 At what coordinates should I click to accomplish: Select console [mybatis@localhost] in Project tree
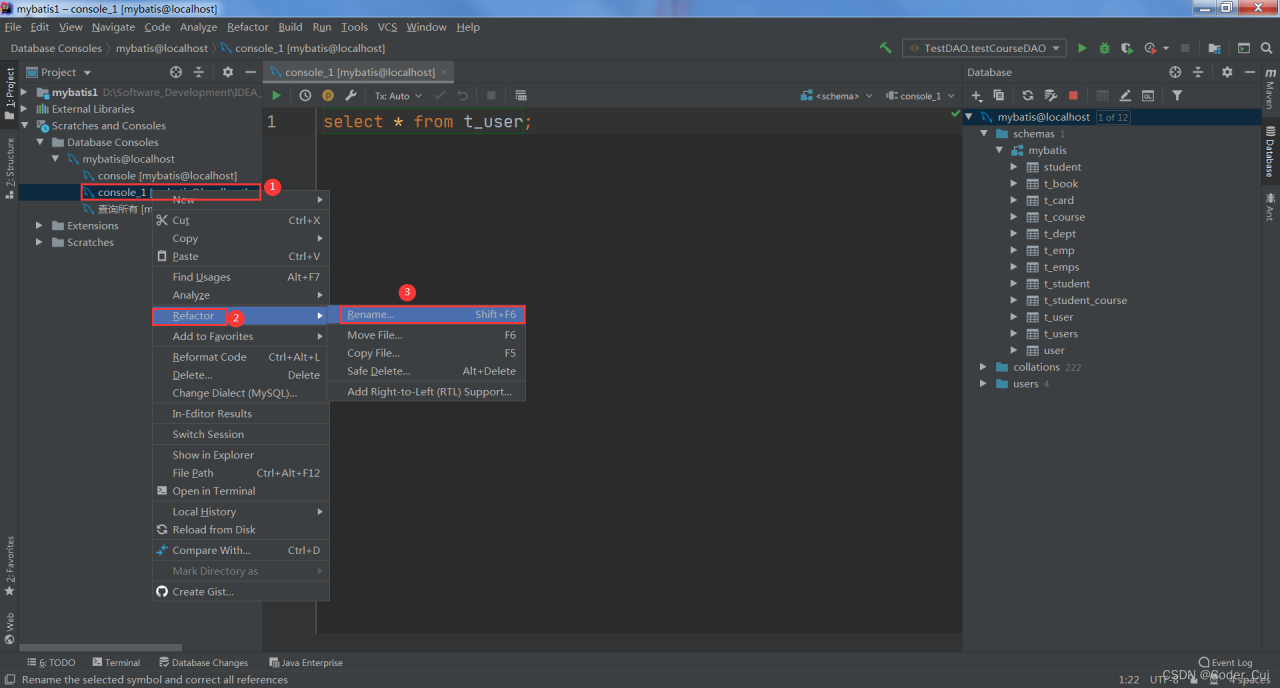tap(167, 175)
